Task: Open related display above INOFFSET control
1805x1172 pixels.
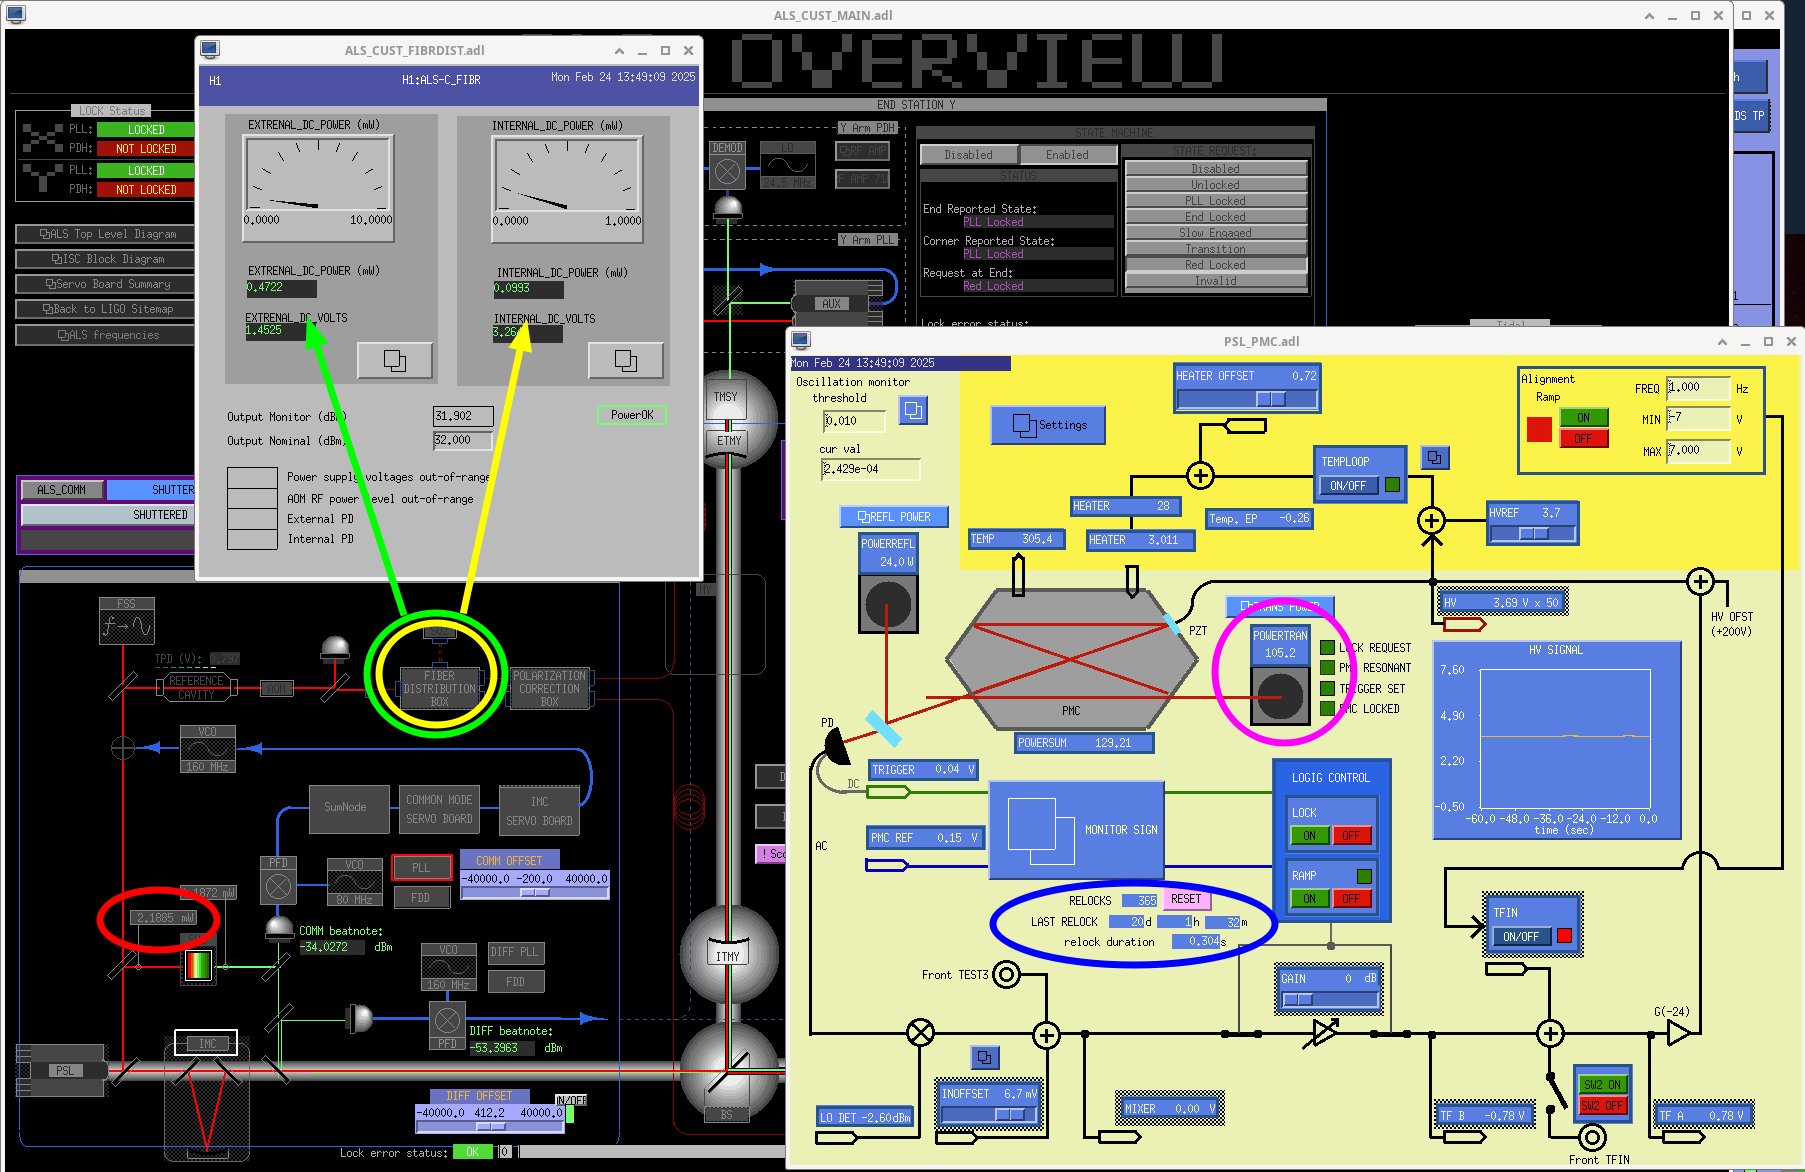Action: 985,1057
